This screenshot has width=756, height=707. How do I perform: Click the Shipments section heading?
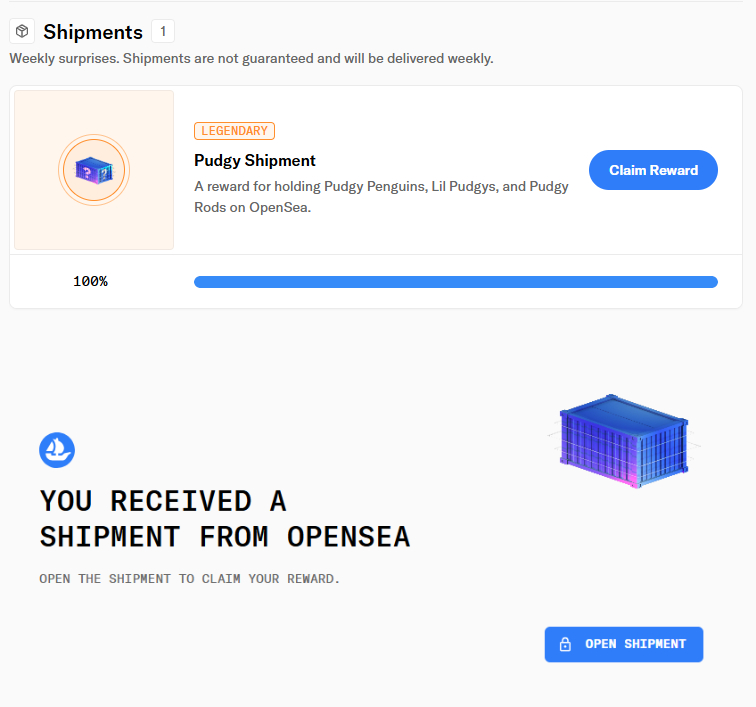93,32
